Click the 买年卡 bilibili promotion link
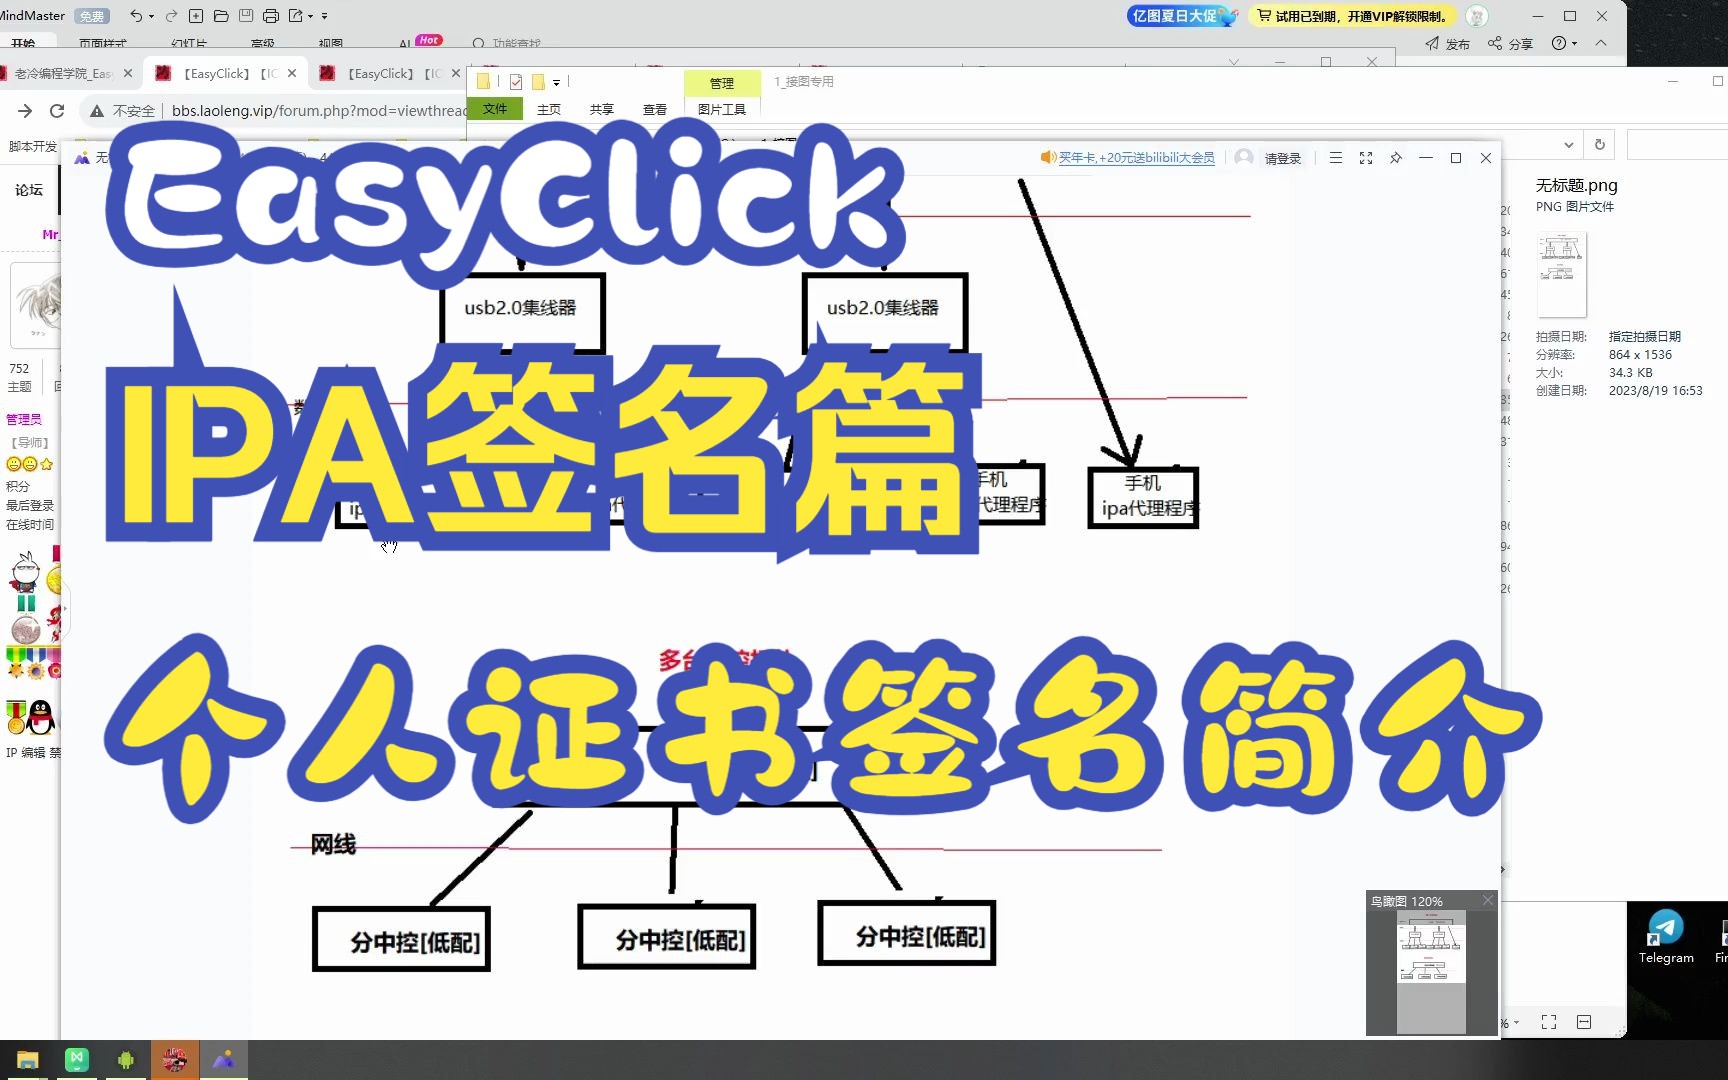The width and height of the screenshot is (1728, 1080). pyautogui.click(x=1136, y=158)
